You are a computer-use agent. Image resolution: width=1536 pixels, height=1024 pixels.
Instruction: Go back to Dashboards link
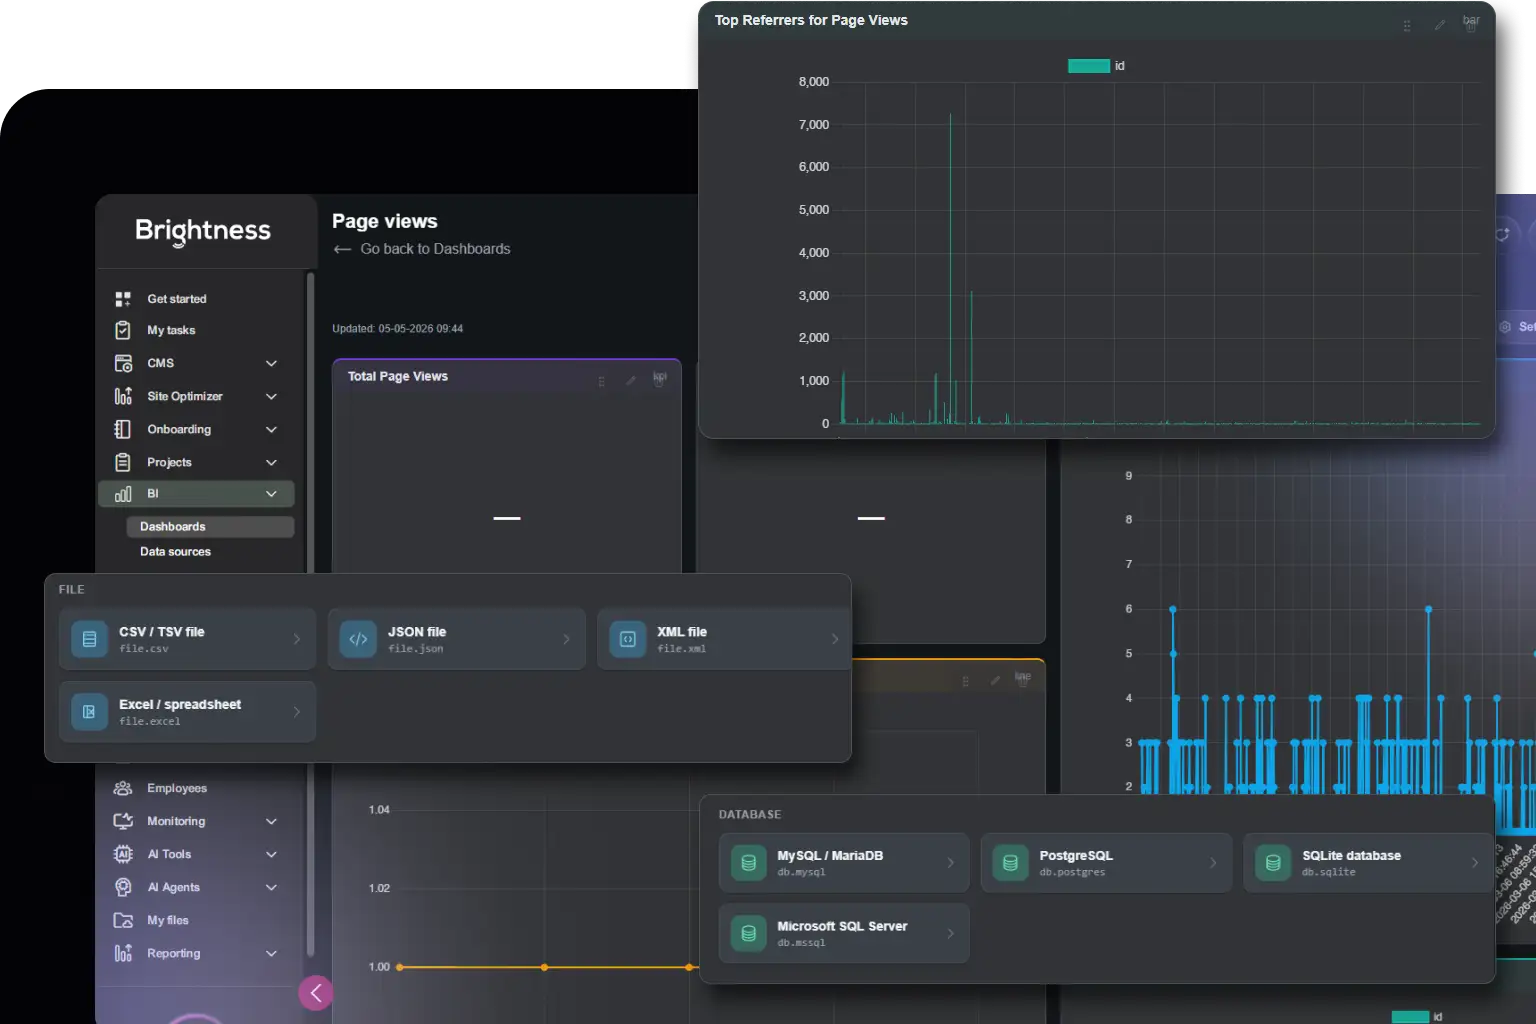coord(422,249)
